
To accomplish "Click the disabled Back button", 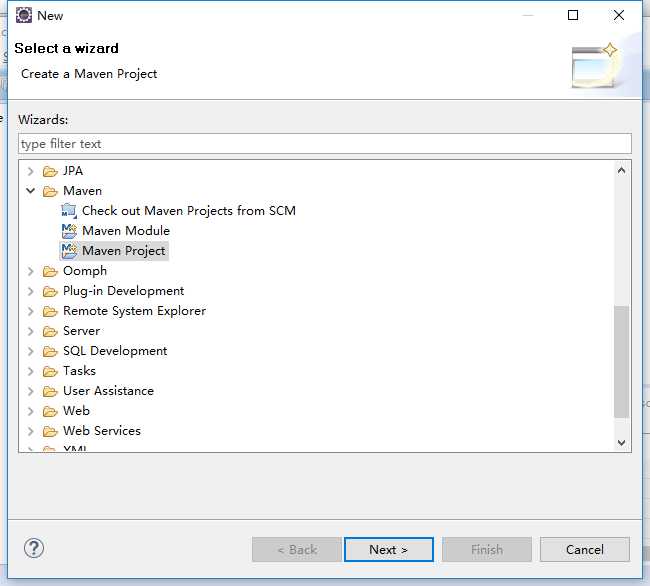I will 296,550.
